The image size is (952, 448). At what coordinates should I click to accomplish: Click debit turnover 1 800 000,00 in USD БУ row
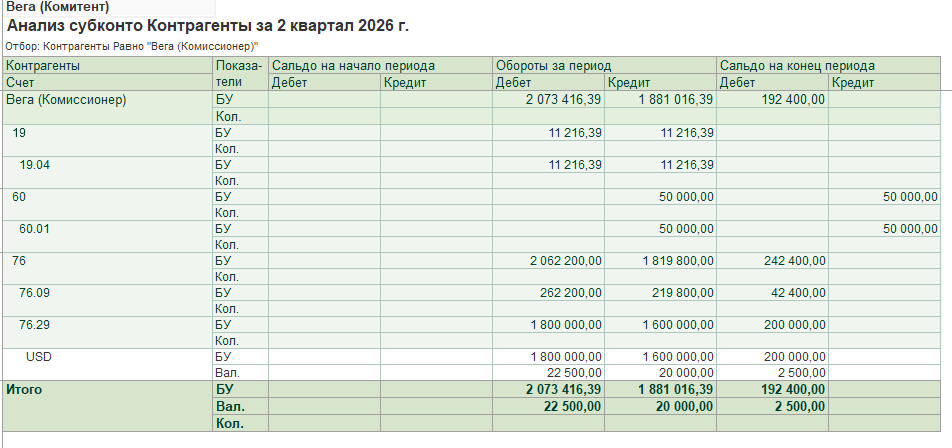[566, 357]
